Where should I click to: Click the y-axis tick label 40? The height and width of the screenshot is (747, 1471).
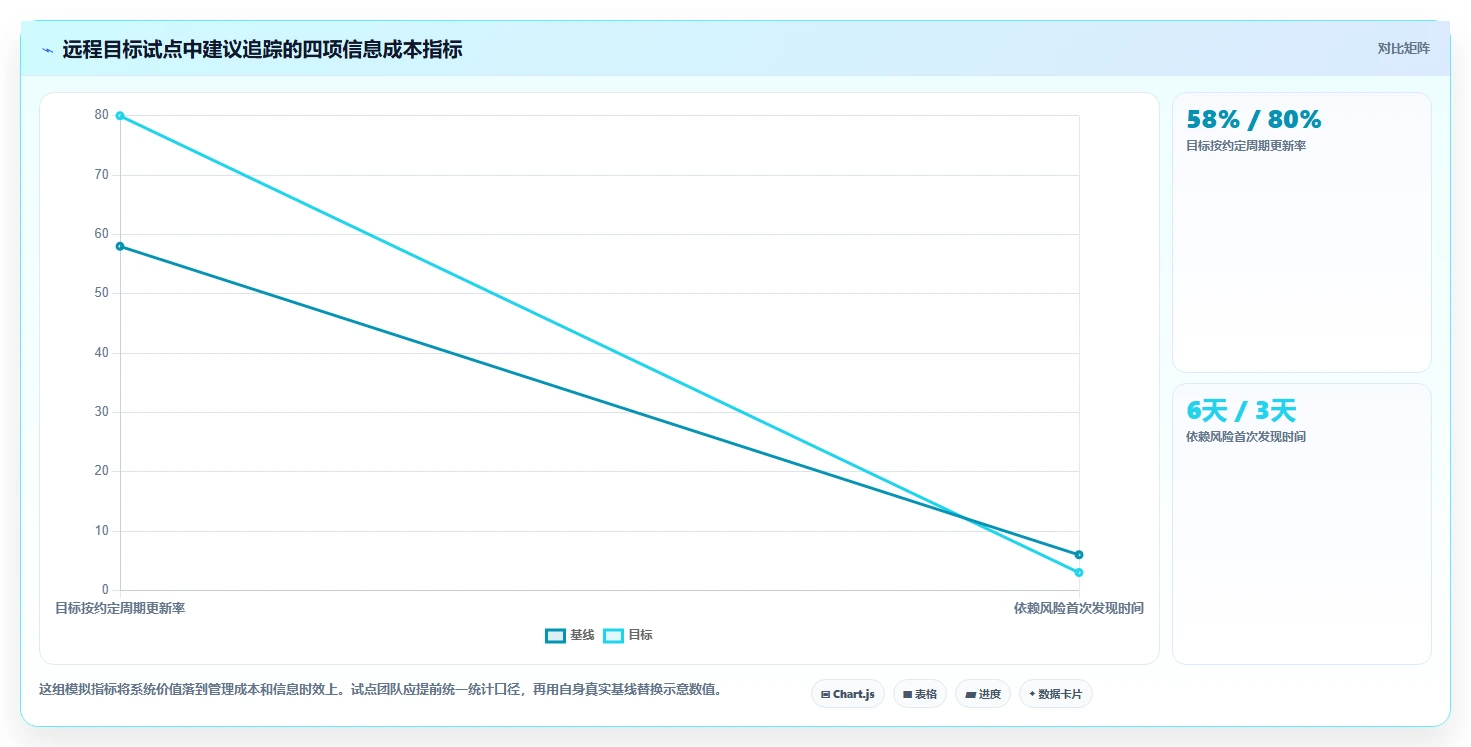[101, 353]
